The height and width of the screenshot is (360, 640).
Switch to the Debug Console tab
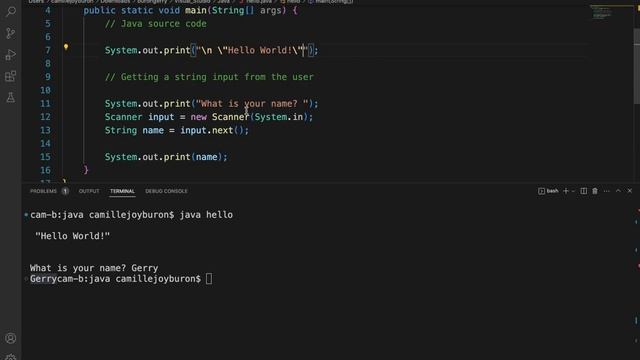coord(167,191)
